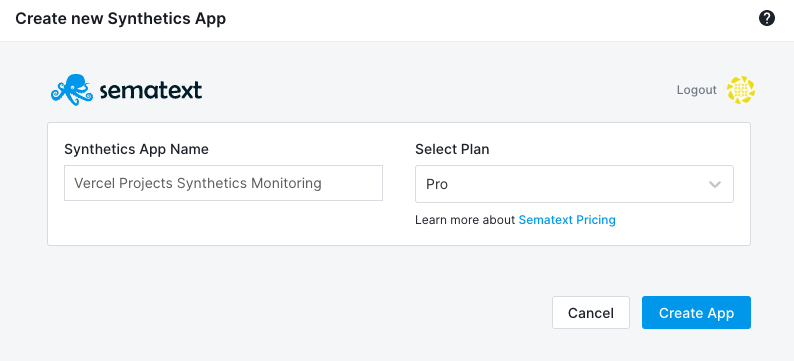Click the Learn more about text
The width and height of the screenshot is (794, 361).
(465, 220)
